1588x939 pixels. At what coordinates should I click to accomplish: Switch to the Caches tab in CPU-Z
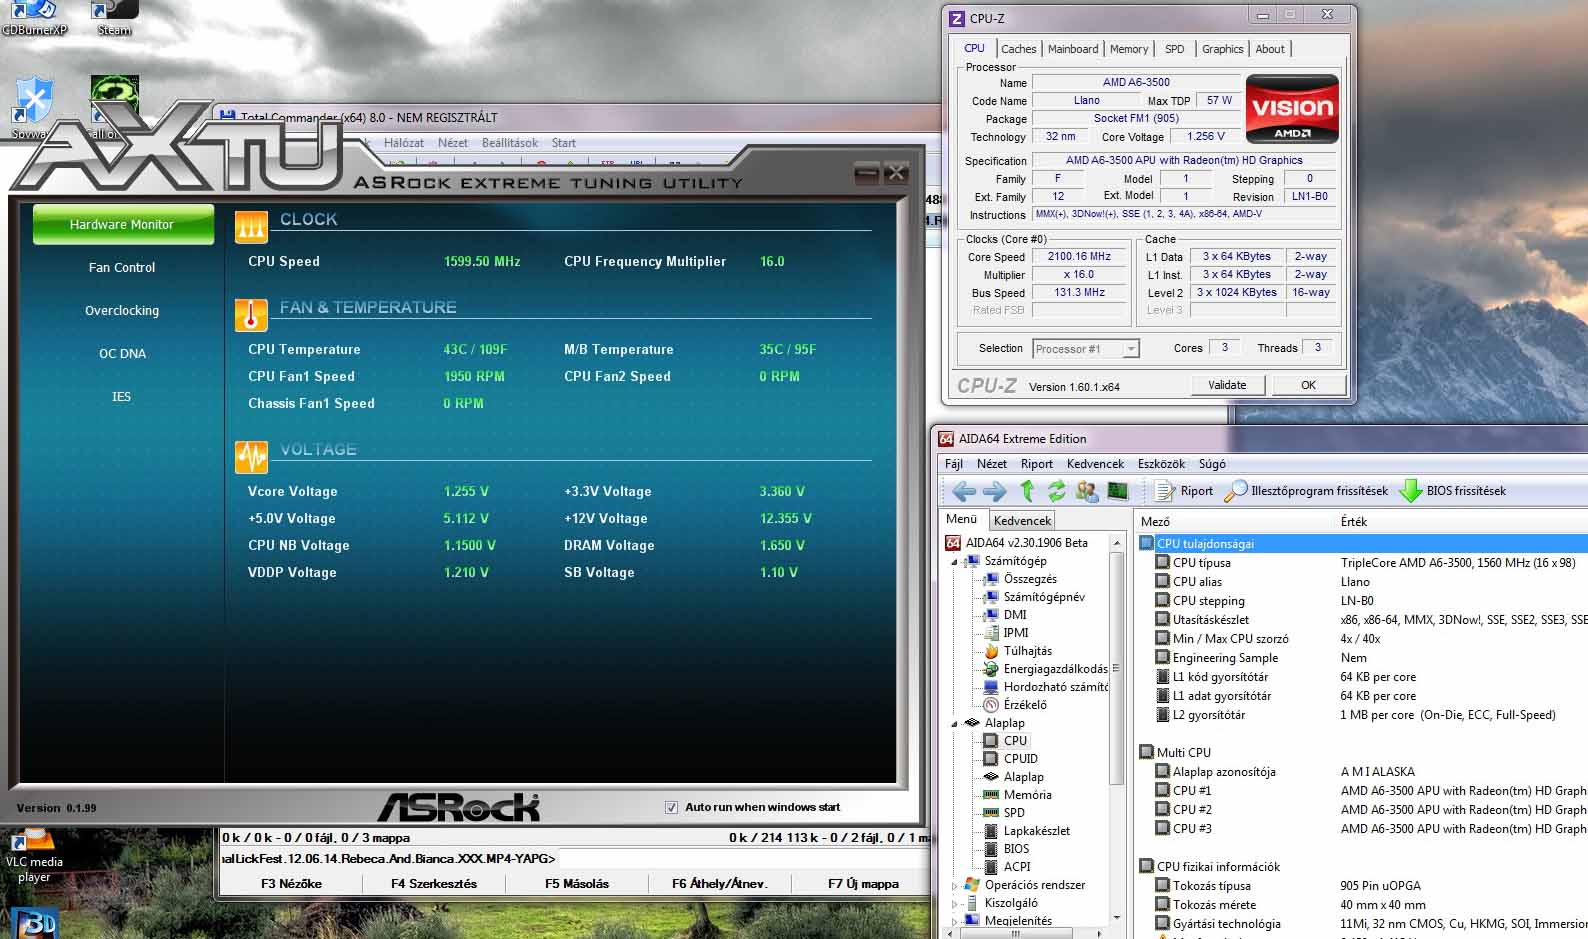click(1018, 49)
